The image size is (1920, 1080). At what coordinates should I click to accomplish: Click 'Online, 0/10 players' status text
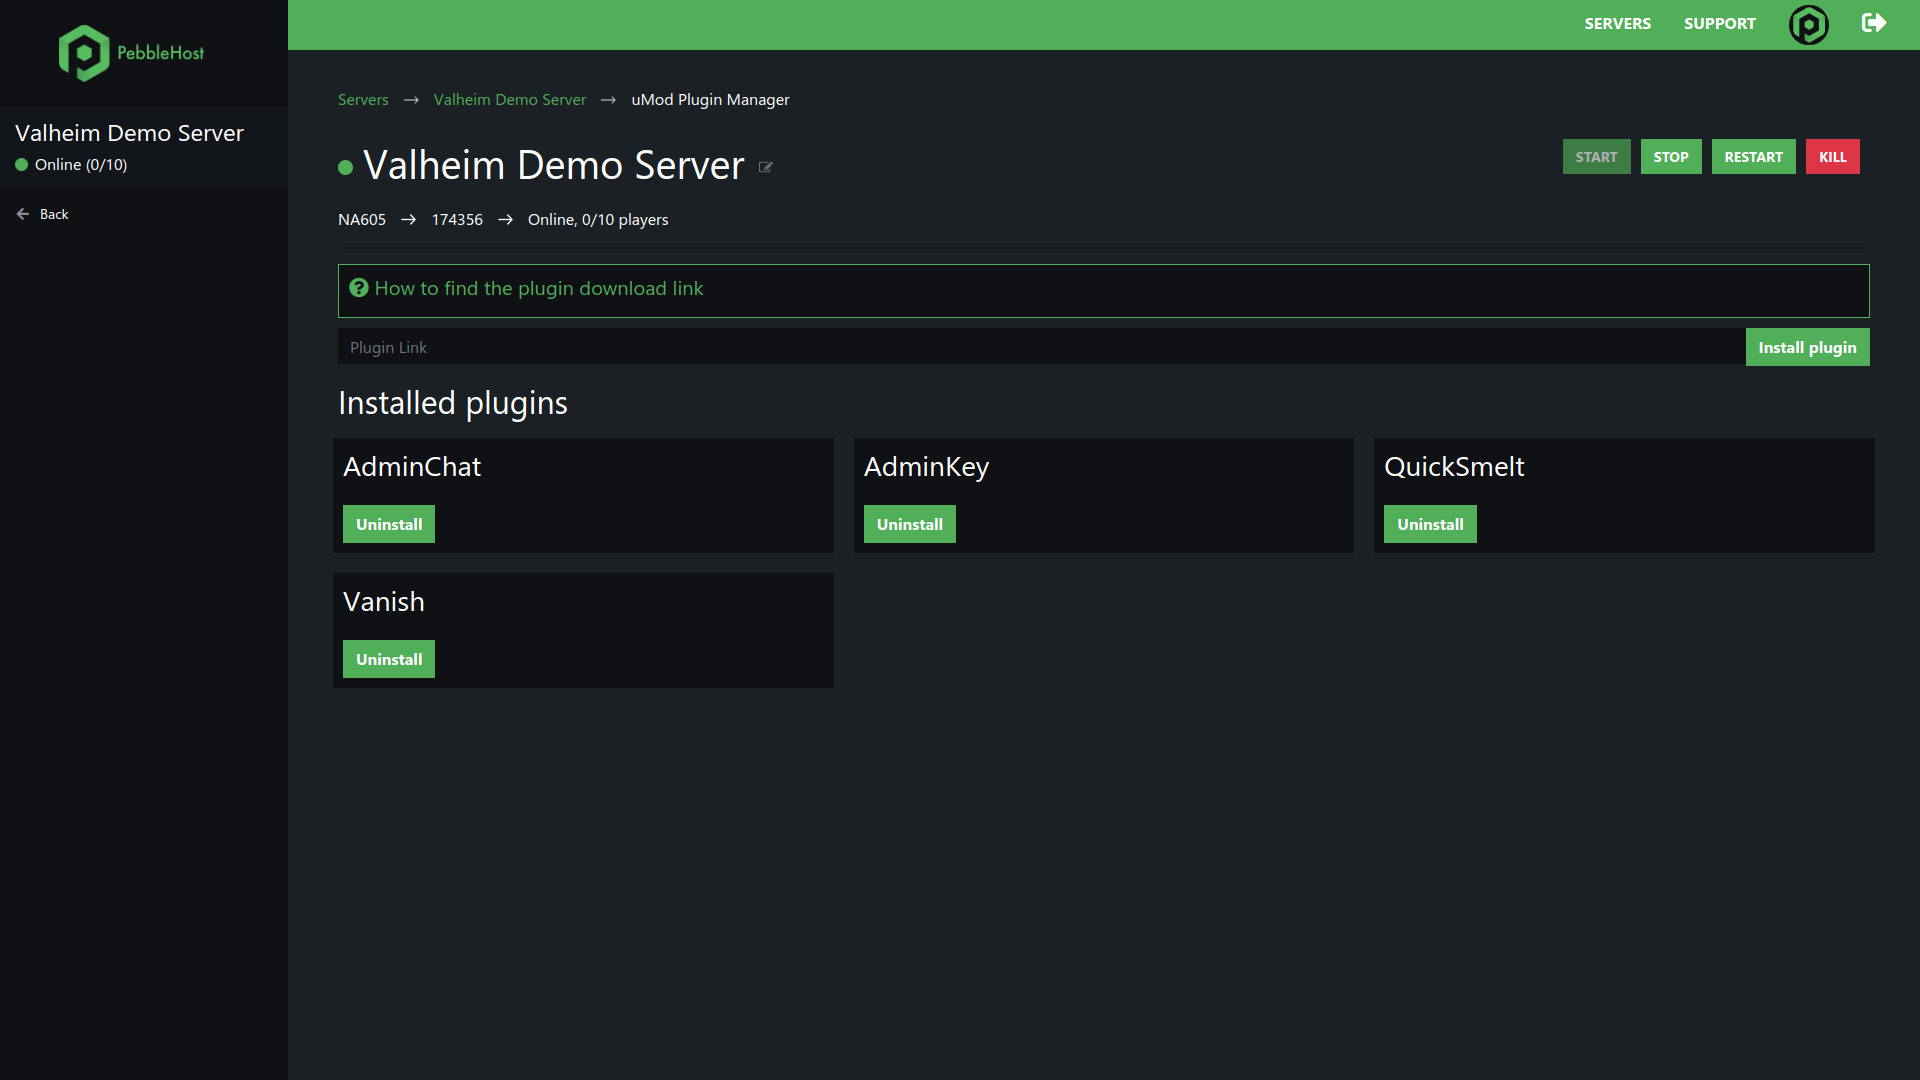click(x=598, y=220)
